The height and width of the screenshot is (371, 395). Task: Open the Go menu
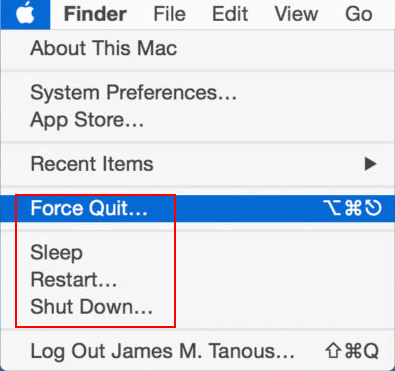click(359, 14)
